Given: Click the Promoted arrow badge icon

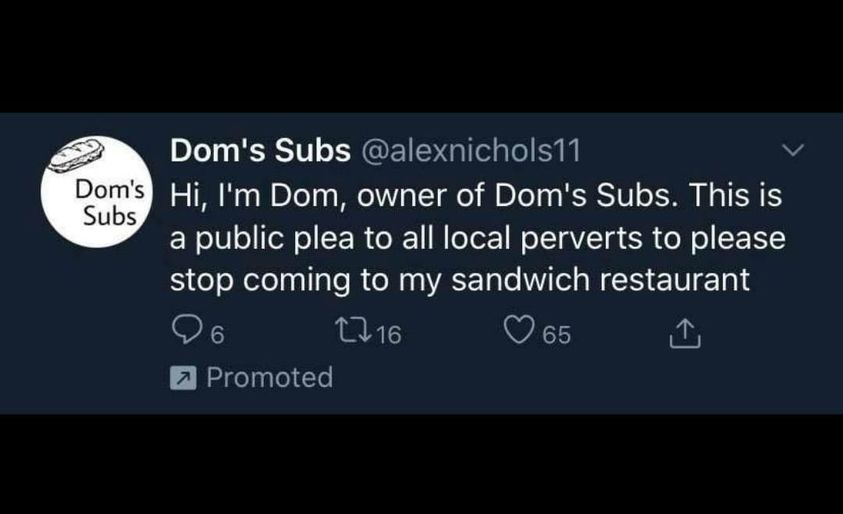Looking at the screenshot, I should click(x=183, y=378).
